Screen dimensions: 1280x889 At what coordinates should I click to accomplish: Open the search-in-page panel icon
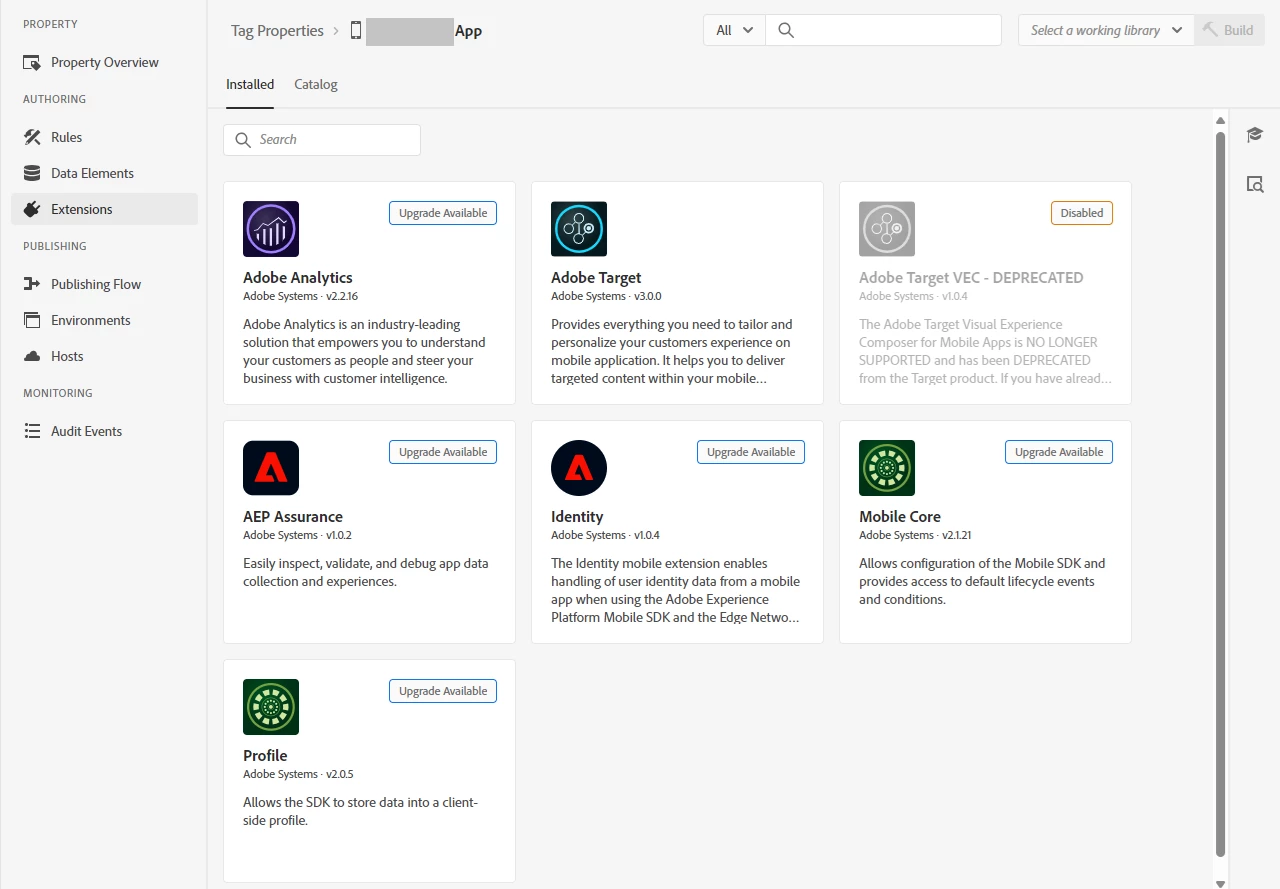tap(1255, 184)
